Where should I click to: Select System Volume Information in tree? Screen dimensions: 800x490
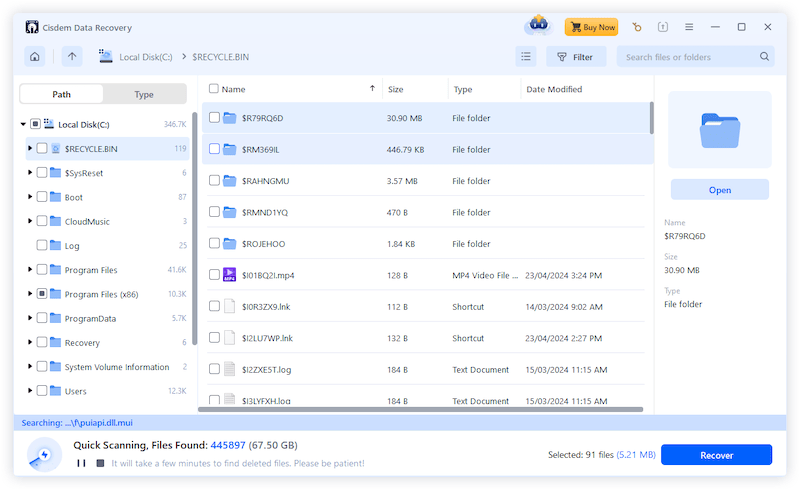pyautogui.click(x=117, y=367)
